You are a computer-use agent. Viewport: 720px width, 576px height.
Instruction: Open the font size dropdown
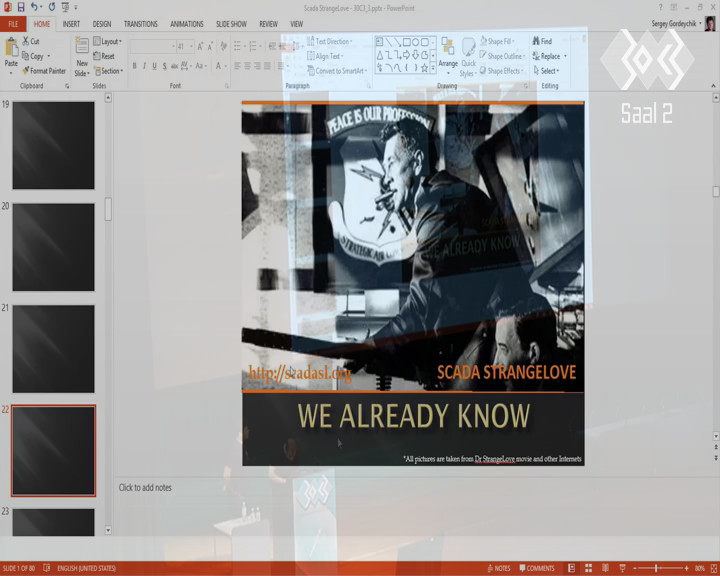(x=191, y=46)
